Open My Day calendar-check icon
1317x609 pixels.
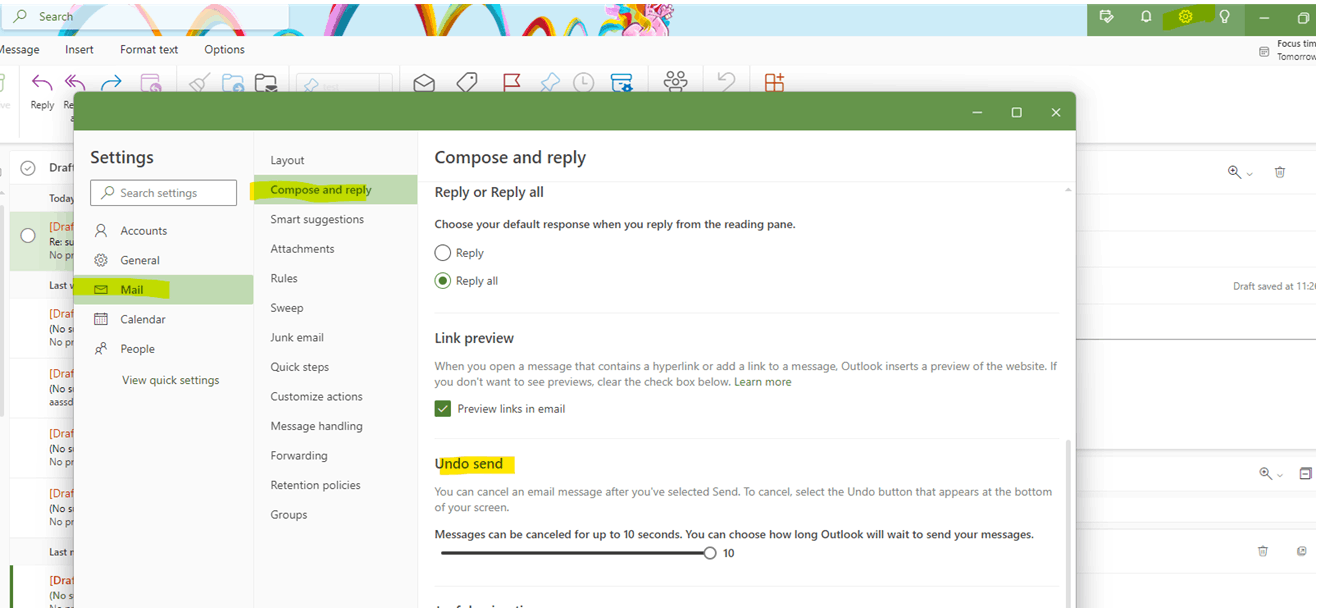[1106, 17]
